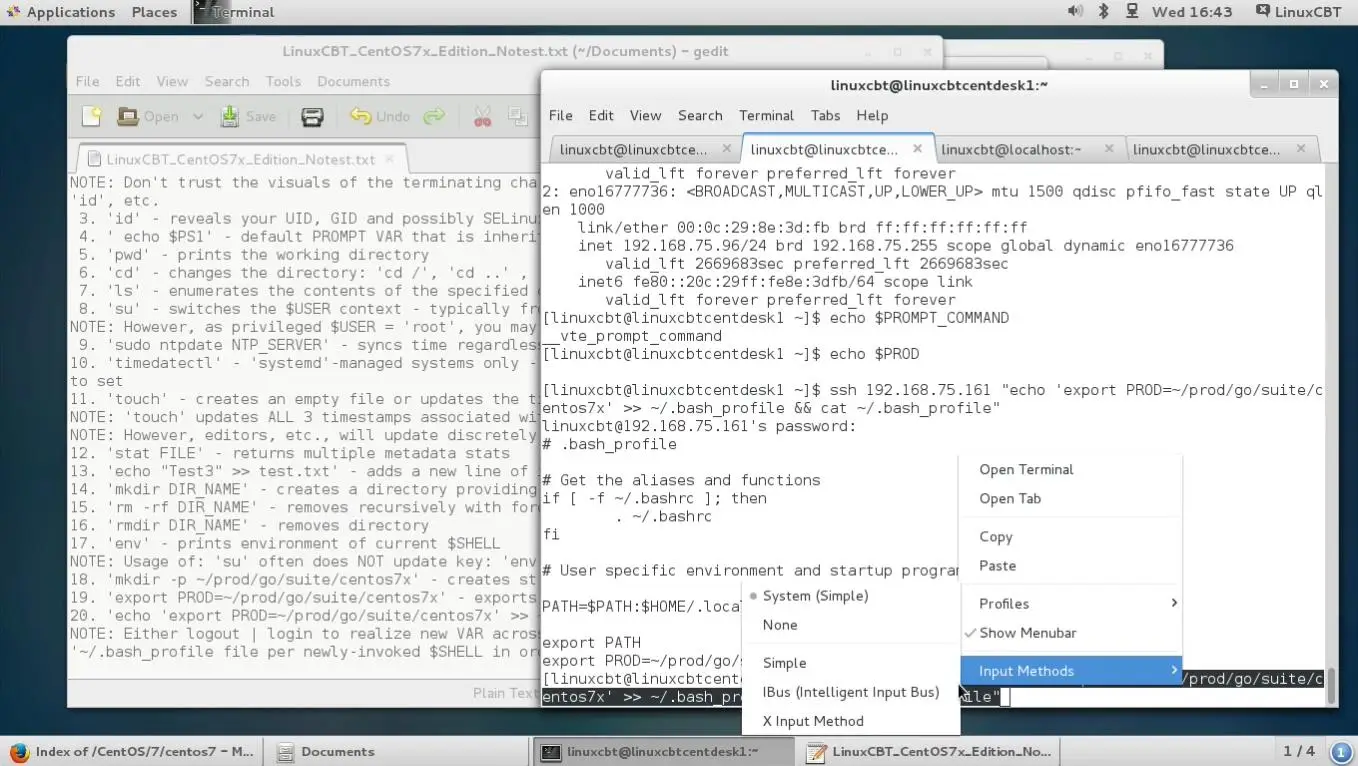
Task: Undo the last edit in gedit
Action: click(x=380, y=117)
